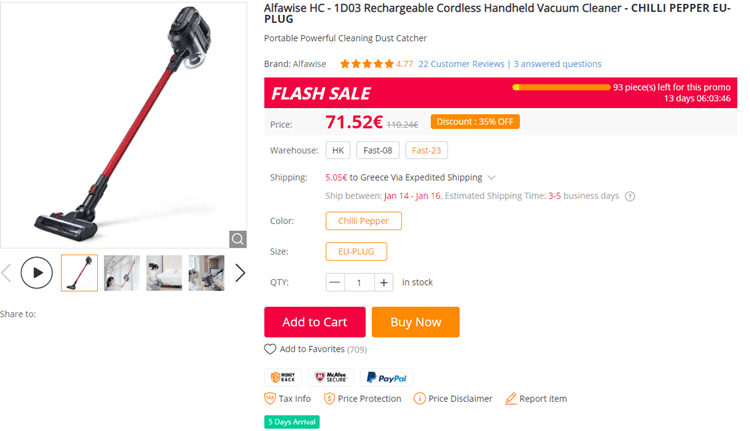Viewport: 750px width, 431px height.
Task: Open Price Protection info
Action: (x=363, y=398)
